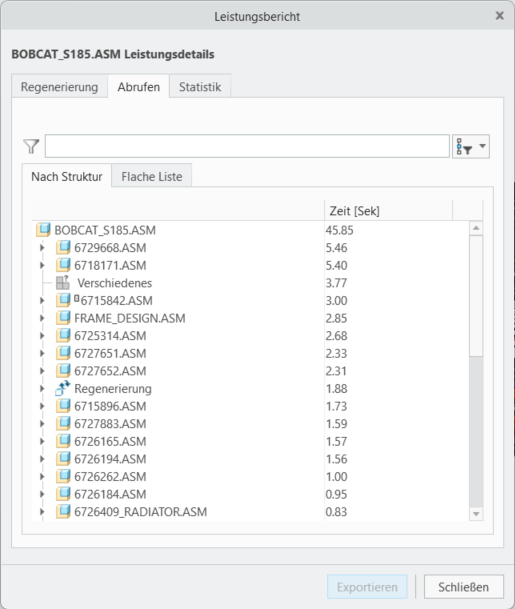The width and height of the screenshot is (515, 609).
Task: Click the 6726194.ASM assembly icon
Action: click(x=63, y=459)
